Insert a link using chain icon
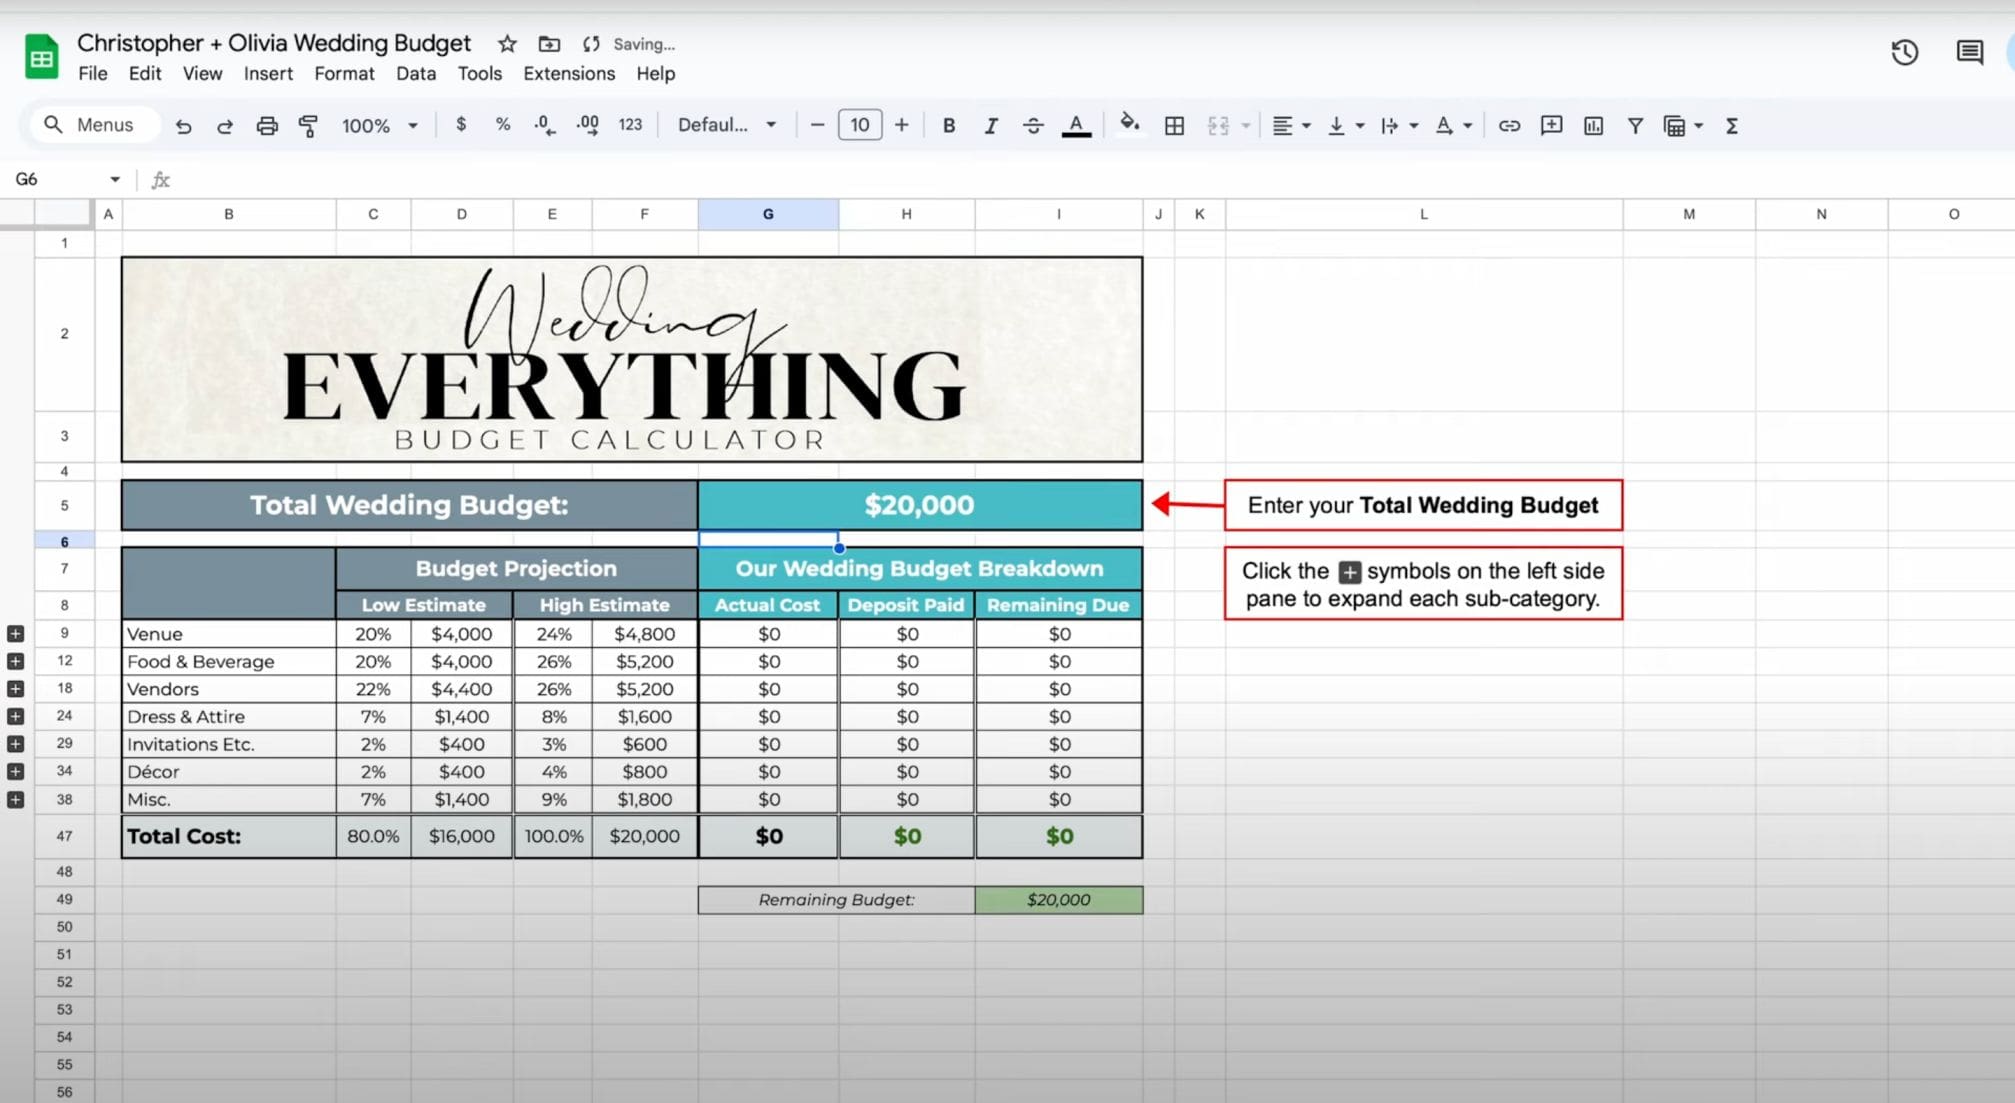This screenshot has height=1103, width=2015. [x=1509, y=125]
